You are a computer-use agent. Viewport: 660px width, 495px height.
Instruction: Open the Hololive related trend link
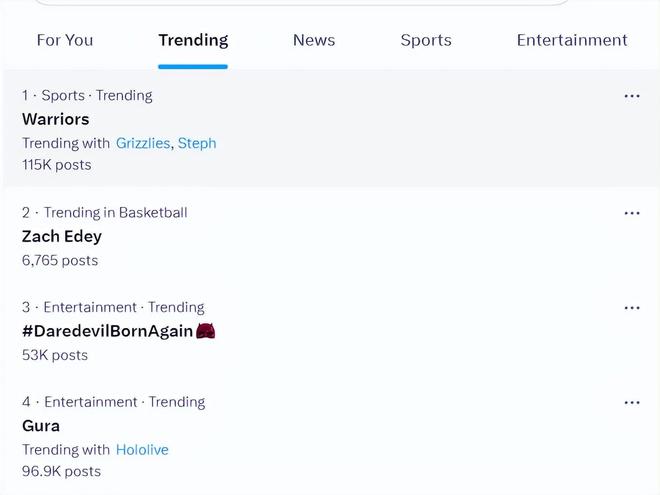tap(142, 450)
